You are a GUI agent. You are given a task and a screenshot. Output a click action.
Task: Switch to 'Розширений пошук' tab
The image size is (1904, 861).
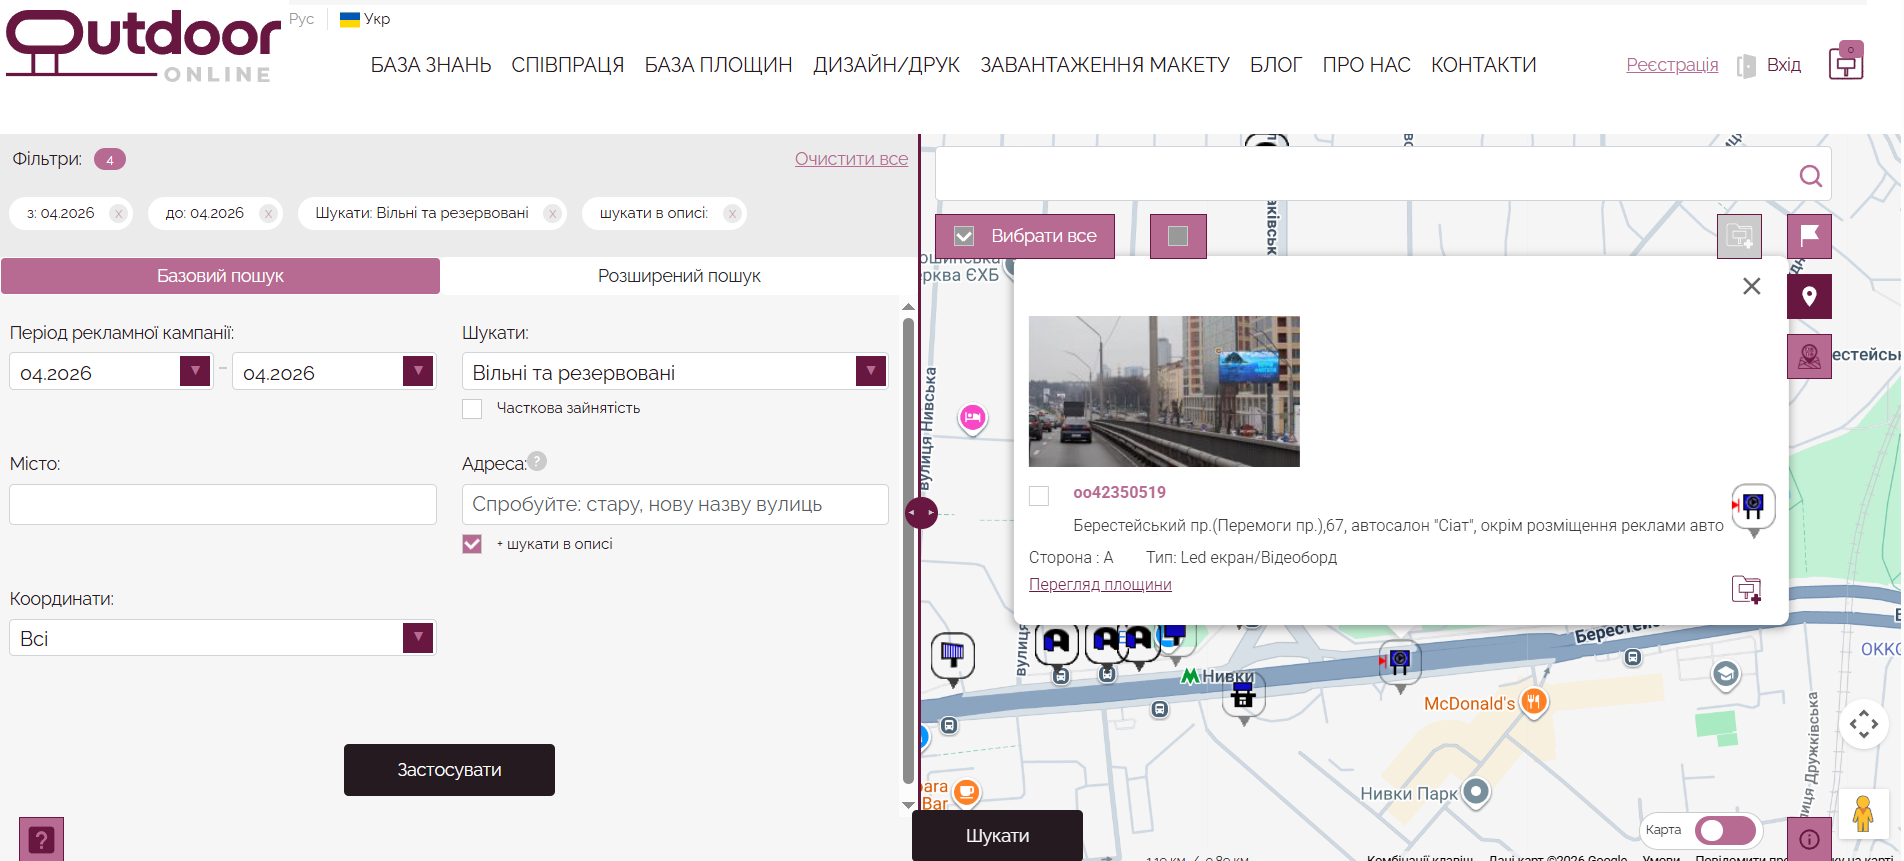679,276
